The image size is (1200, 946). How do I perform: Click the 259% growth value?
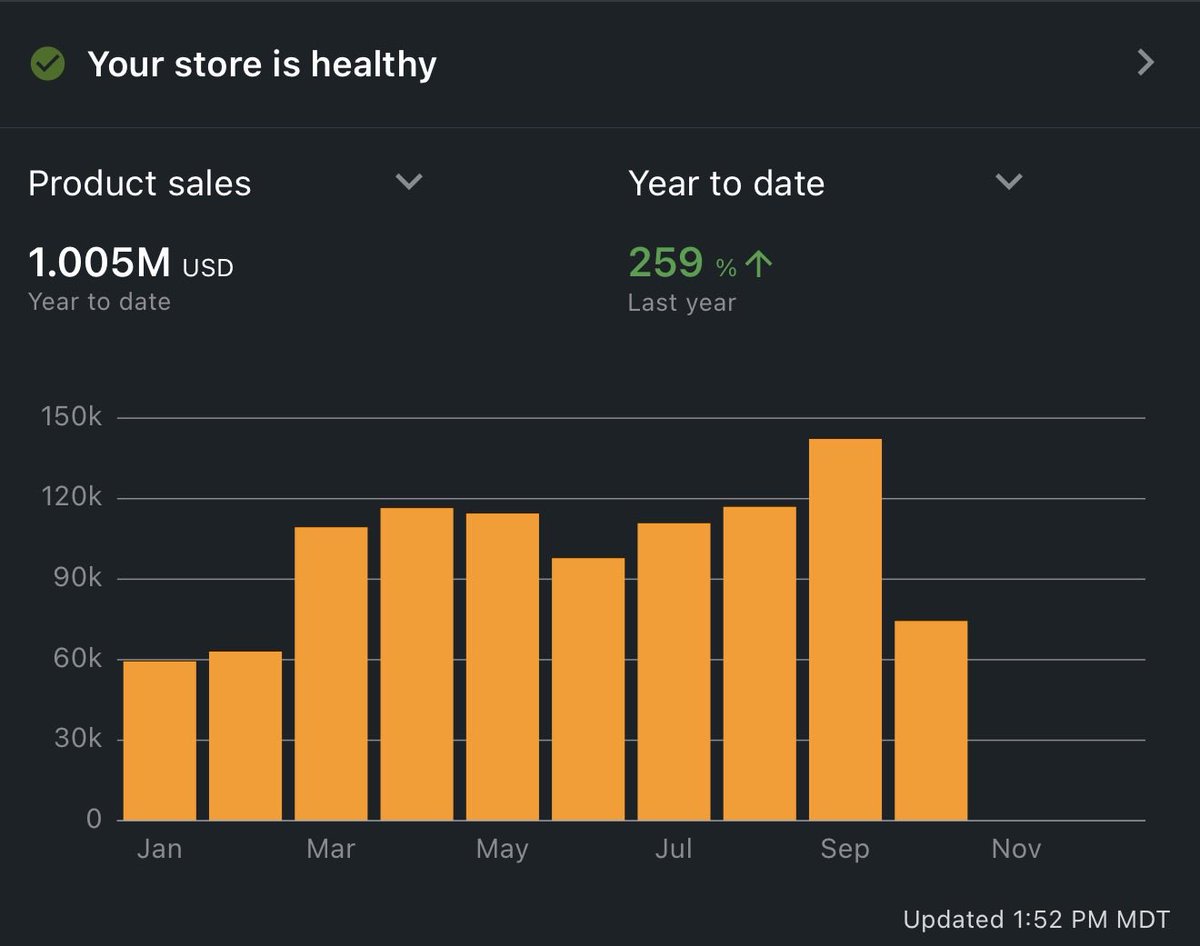[682, 263]
